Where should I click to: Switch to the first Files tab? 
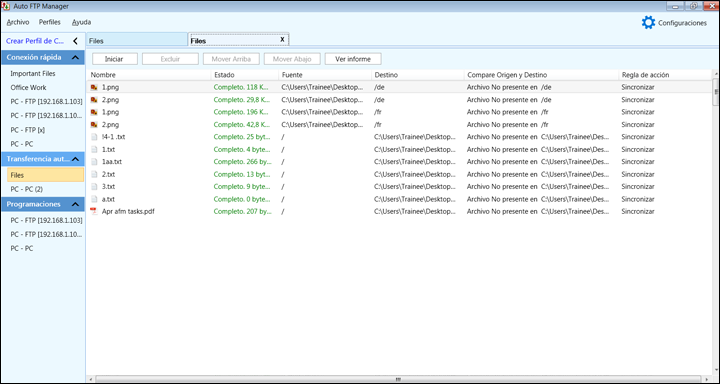(137, 40)
